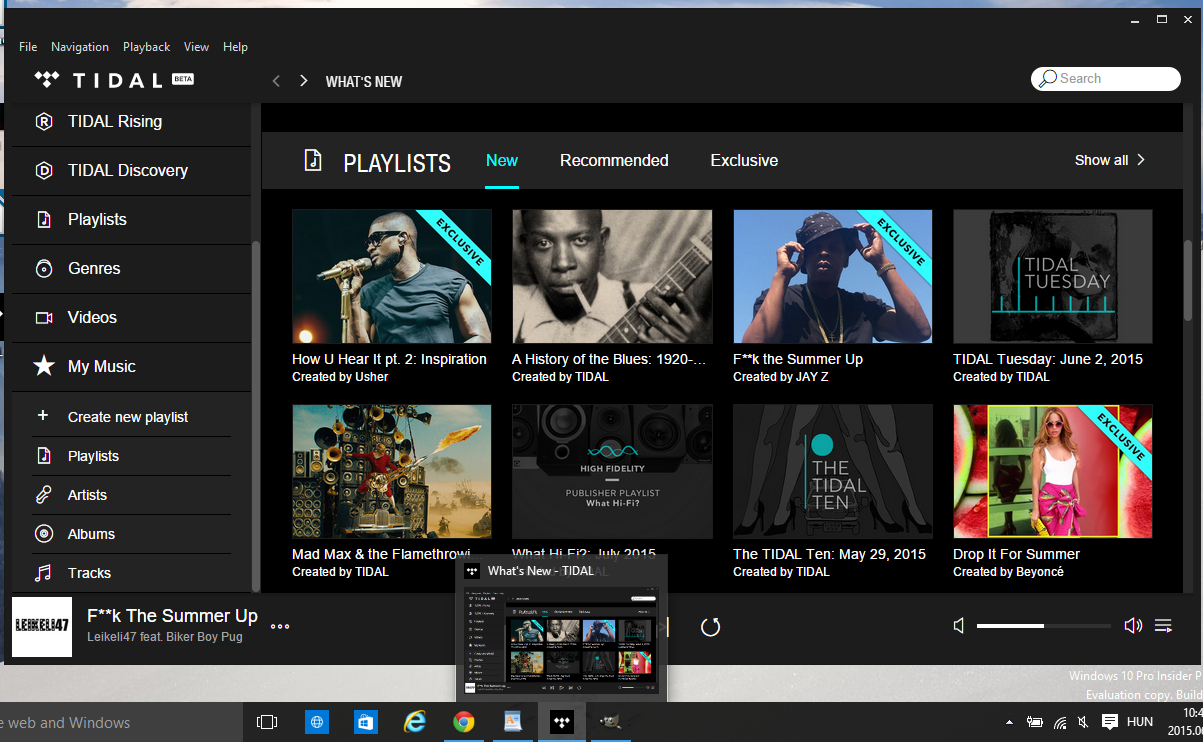
Task: Switch to the Recommended playlists tab
Action: [614, 161]
